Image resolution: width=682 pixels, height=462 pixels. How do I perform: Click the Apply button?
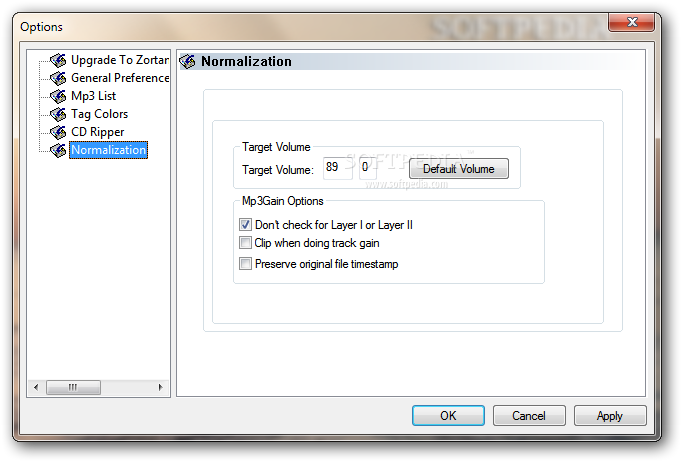tap(610, 416)
